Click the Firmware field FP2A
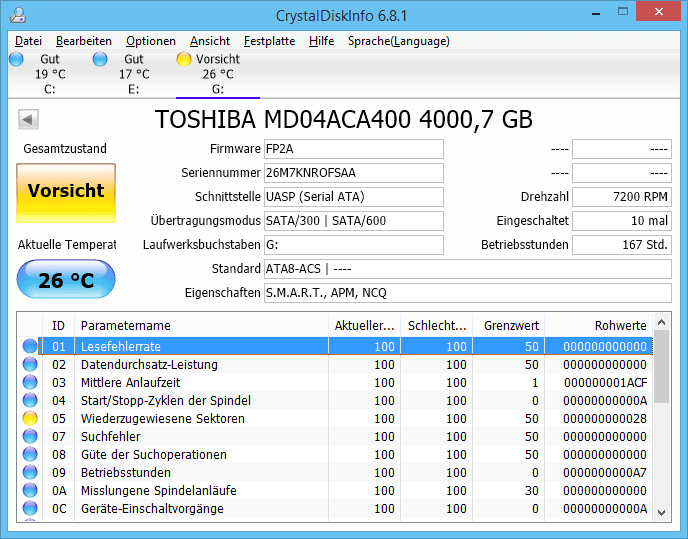Viewport: 688px width, 539px height. tap(354, 149)
